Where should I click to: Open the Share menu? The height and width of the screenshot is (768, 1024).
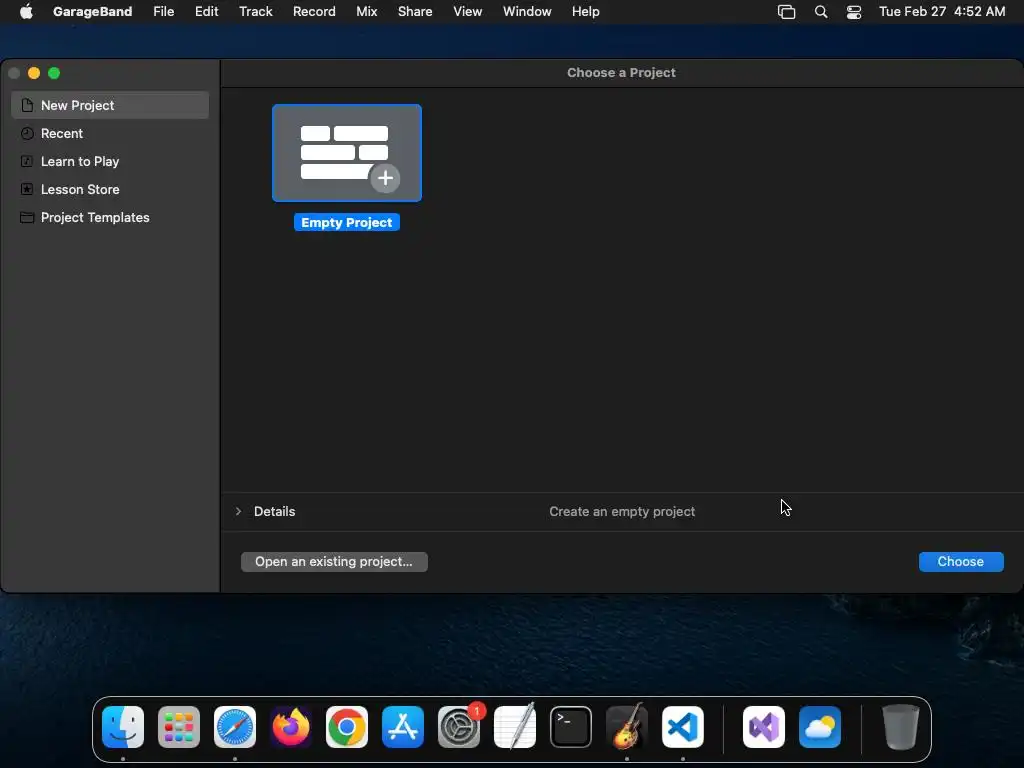(415, 12)
